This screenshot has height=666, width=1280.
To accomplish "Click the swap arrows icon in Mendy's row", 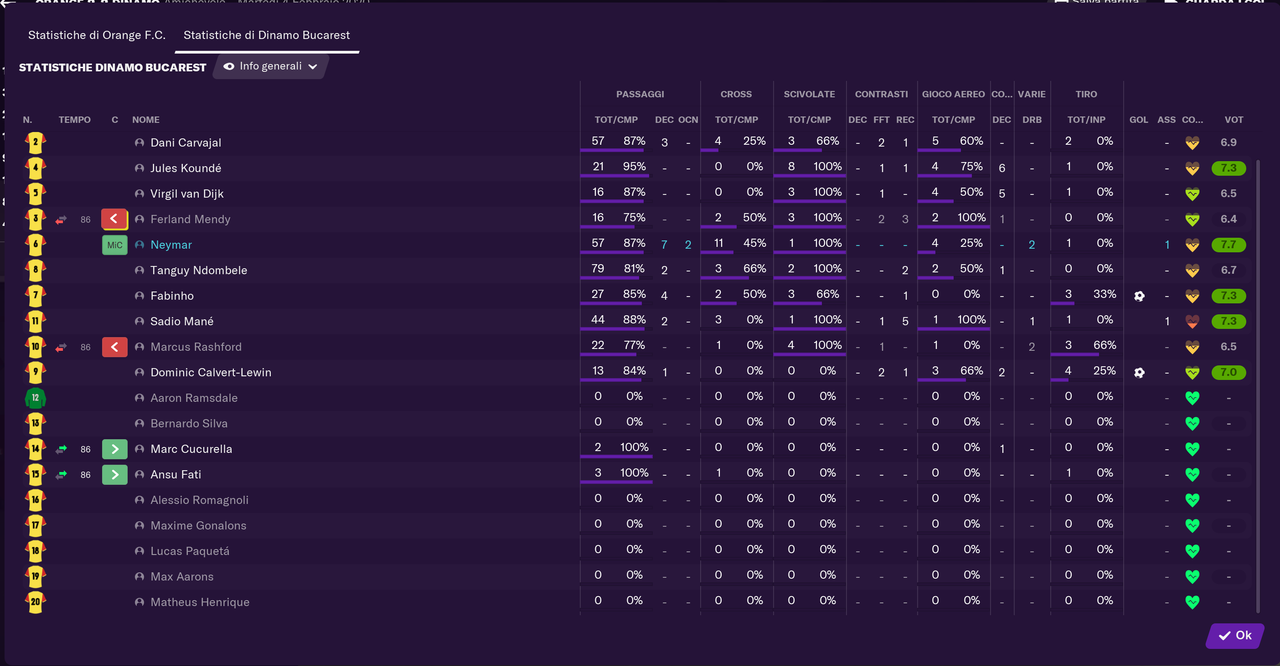I will point(61,219).
